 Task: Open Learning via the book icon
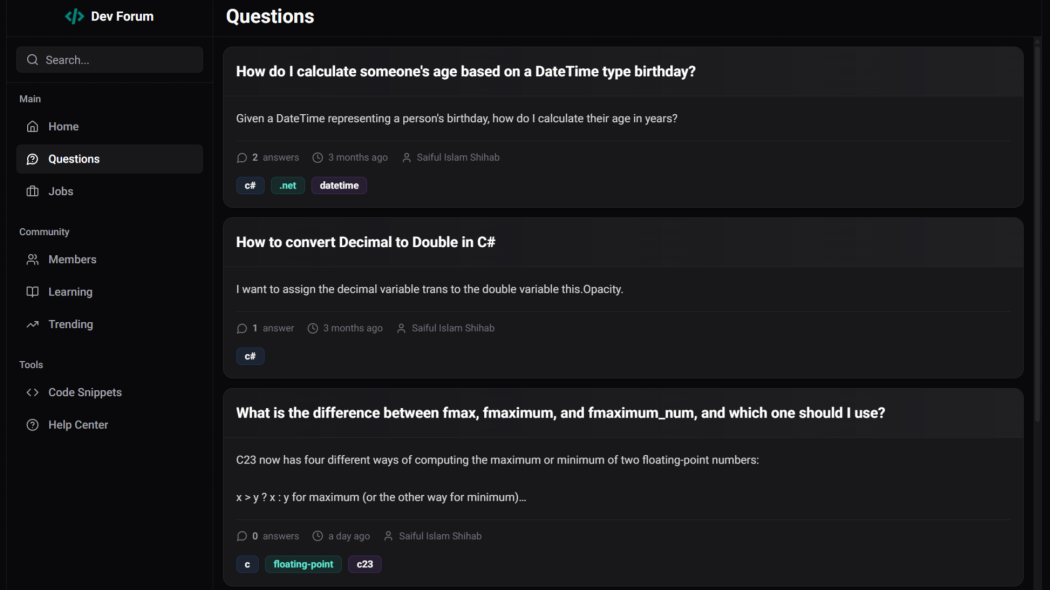point(33,291)
